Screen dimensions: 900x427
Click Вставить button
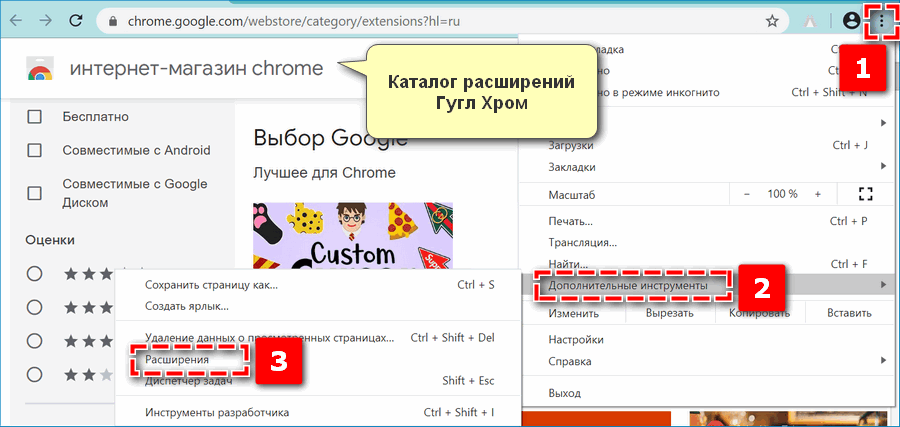(x=849, y=313)
